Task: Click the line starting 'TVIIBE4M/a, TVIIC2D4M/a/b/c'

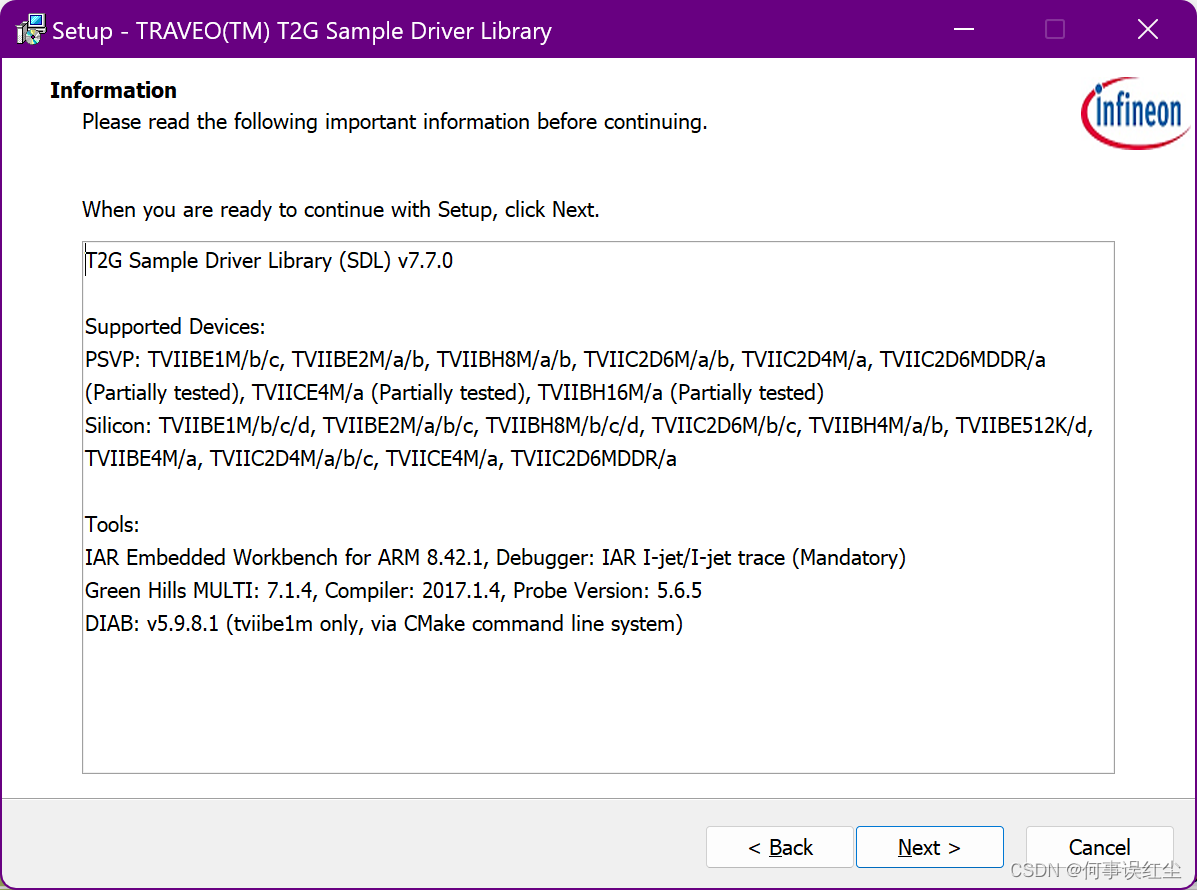Action: tap(381, 459)
